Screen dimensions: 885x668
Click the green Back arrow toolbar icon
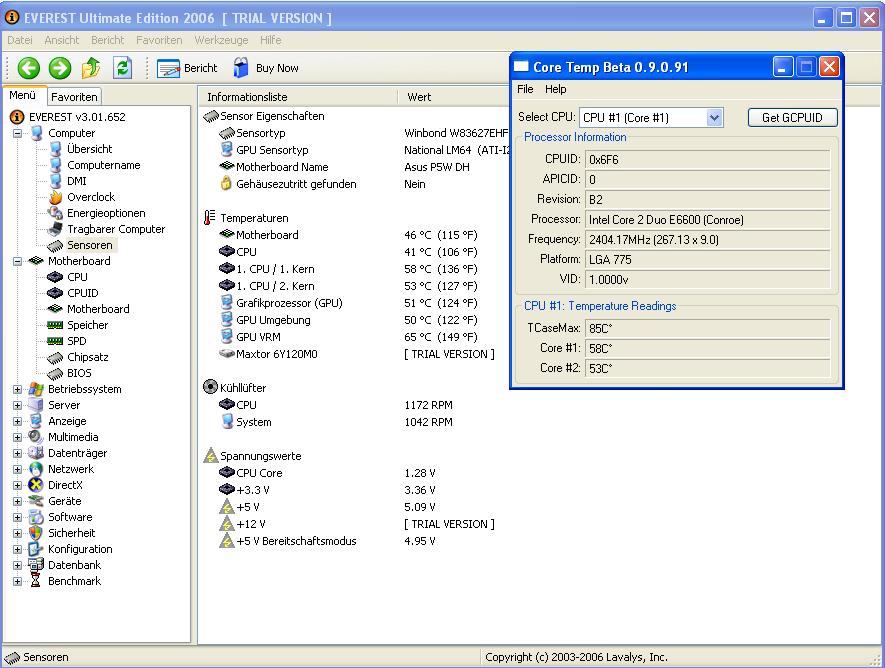click(x=28, y=68)
